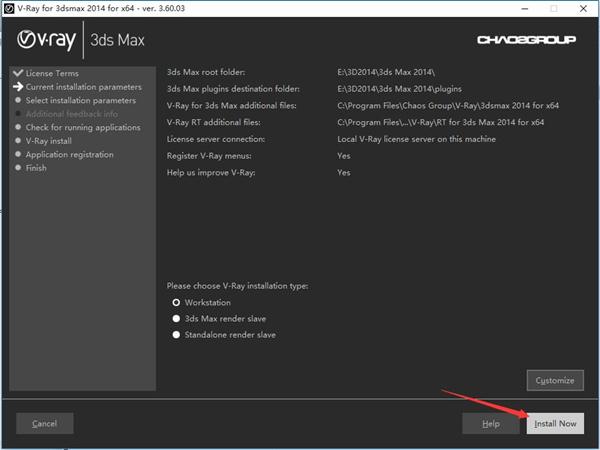Click the V-Ray logo in header
Viewport: 600px width, 450px height.
click(x=46, y=40)
